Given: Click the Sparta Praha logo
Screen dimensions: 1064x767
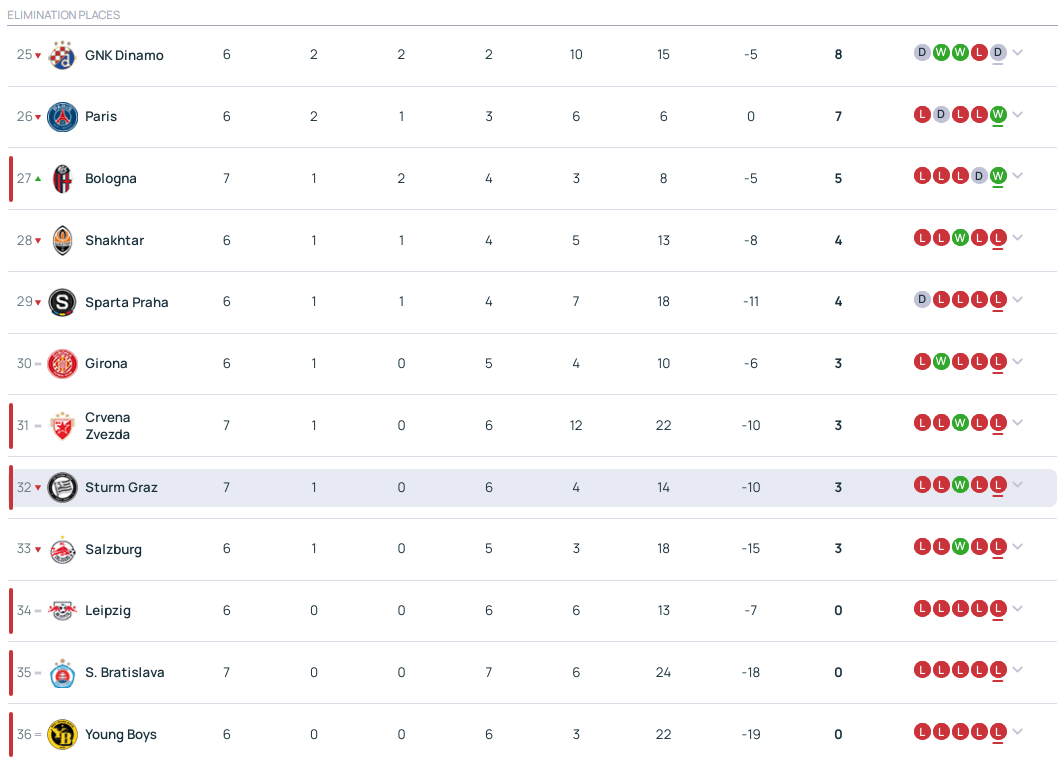Looking at the screenshot, I should point(62,302).
